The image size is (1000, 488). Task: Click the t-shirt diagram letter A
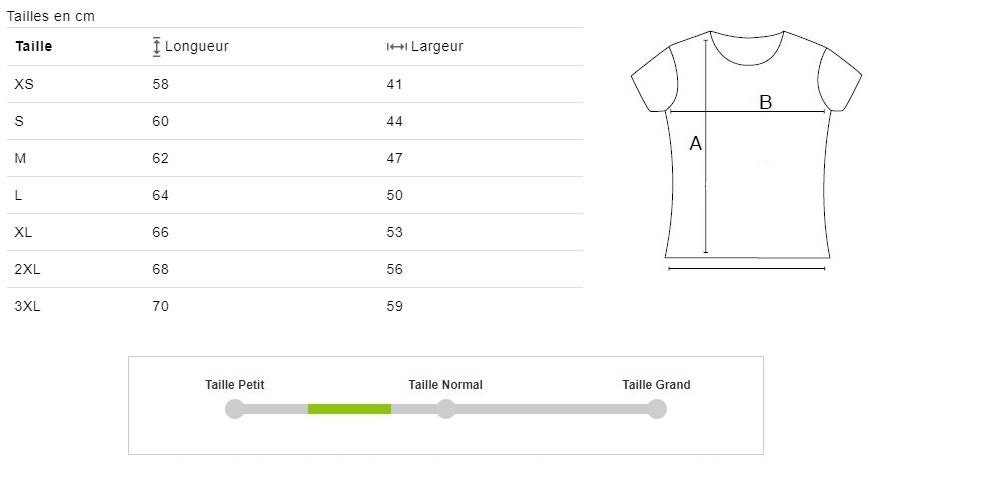[696, 144]
